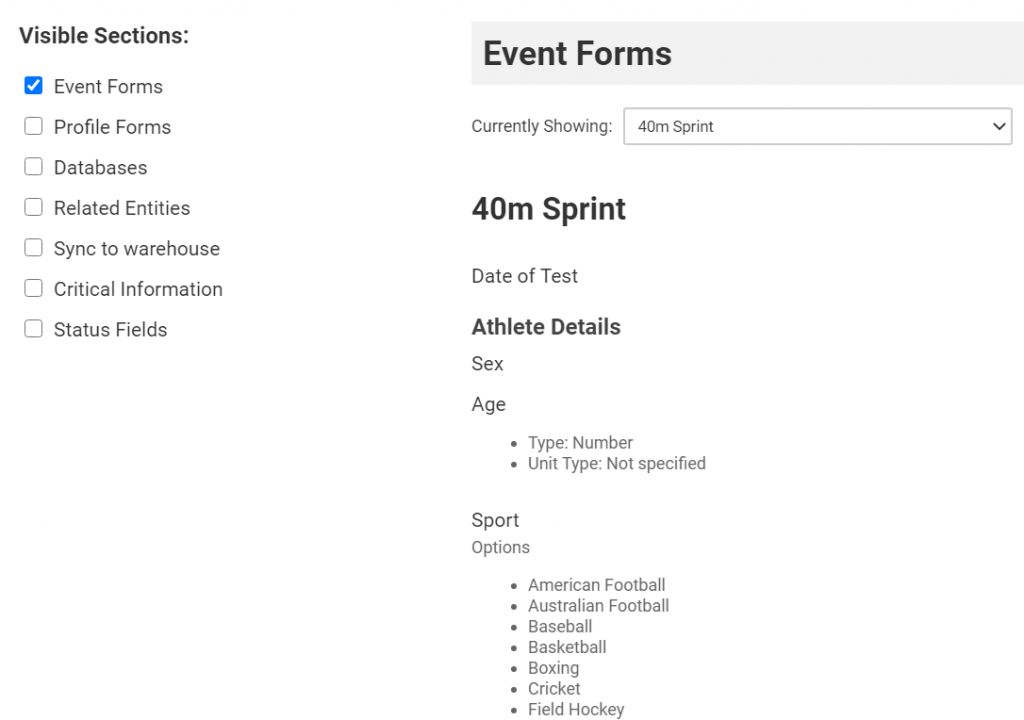
Task: Enable the Profile Forms section
Action: coord(33,127)
